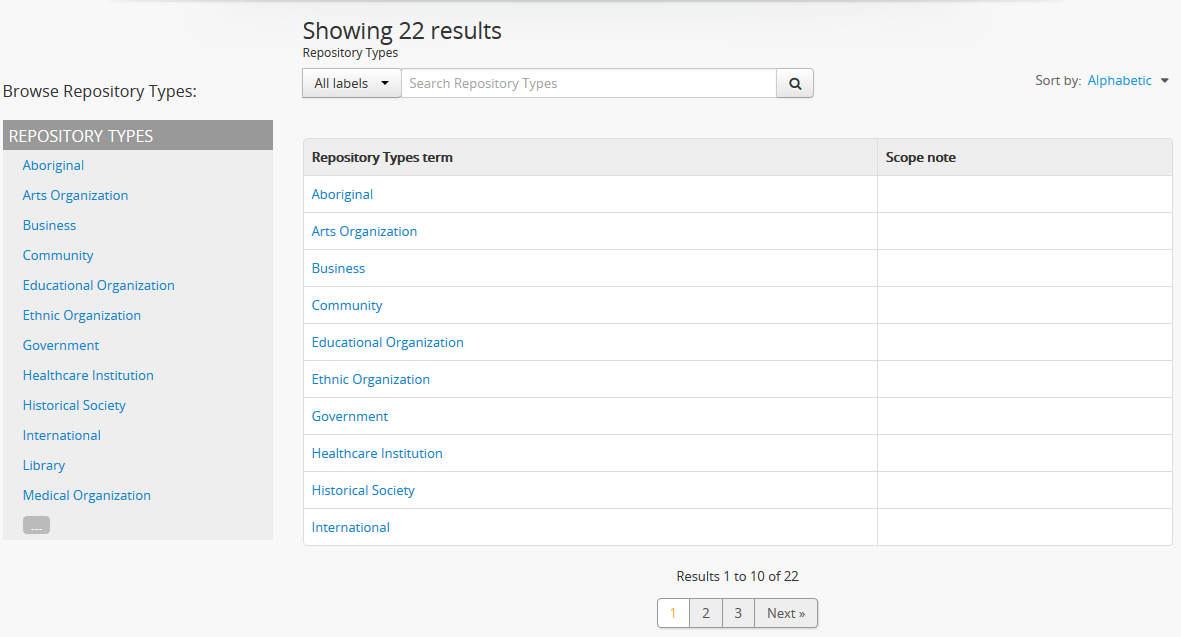Select Ethnic Organization in the sidebar
Image resolution: width=1181 pixels, height=637 pixels.
coord(82,315)
